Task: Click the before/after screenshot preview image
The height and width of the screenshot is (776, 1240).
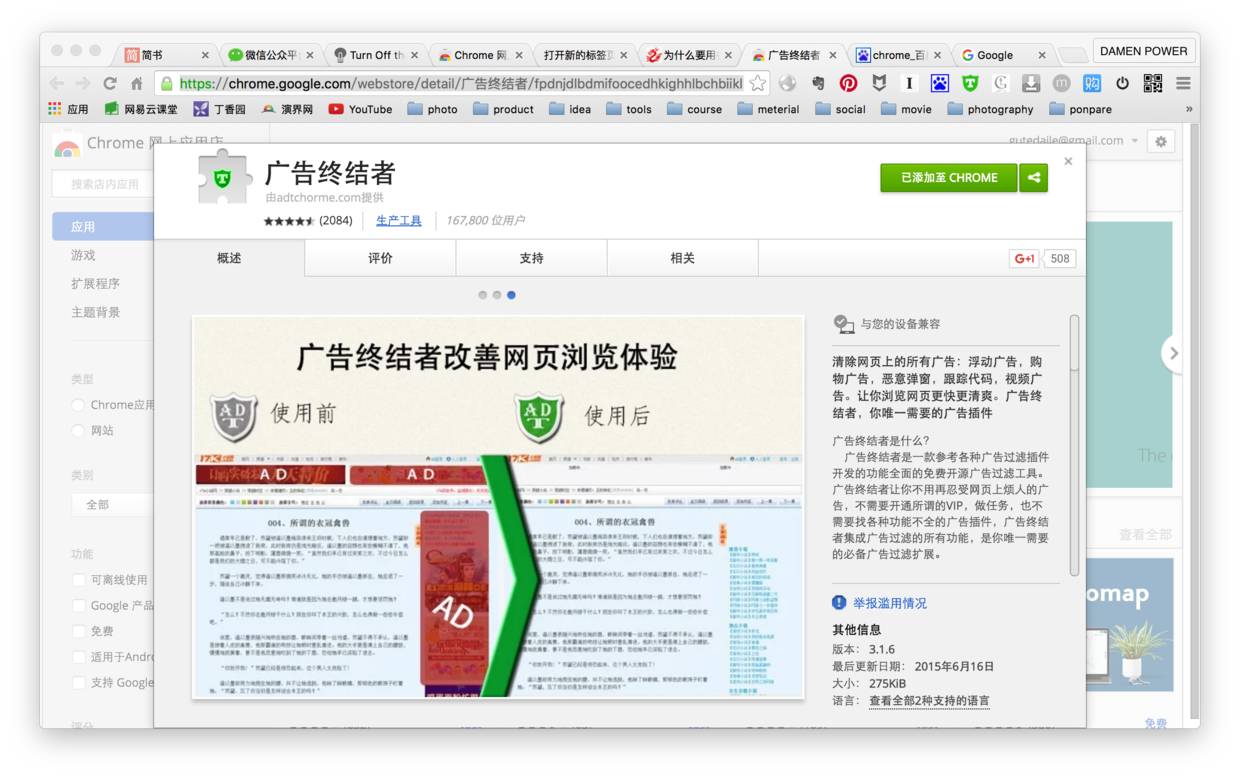Action: [498, 507]
